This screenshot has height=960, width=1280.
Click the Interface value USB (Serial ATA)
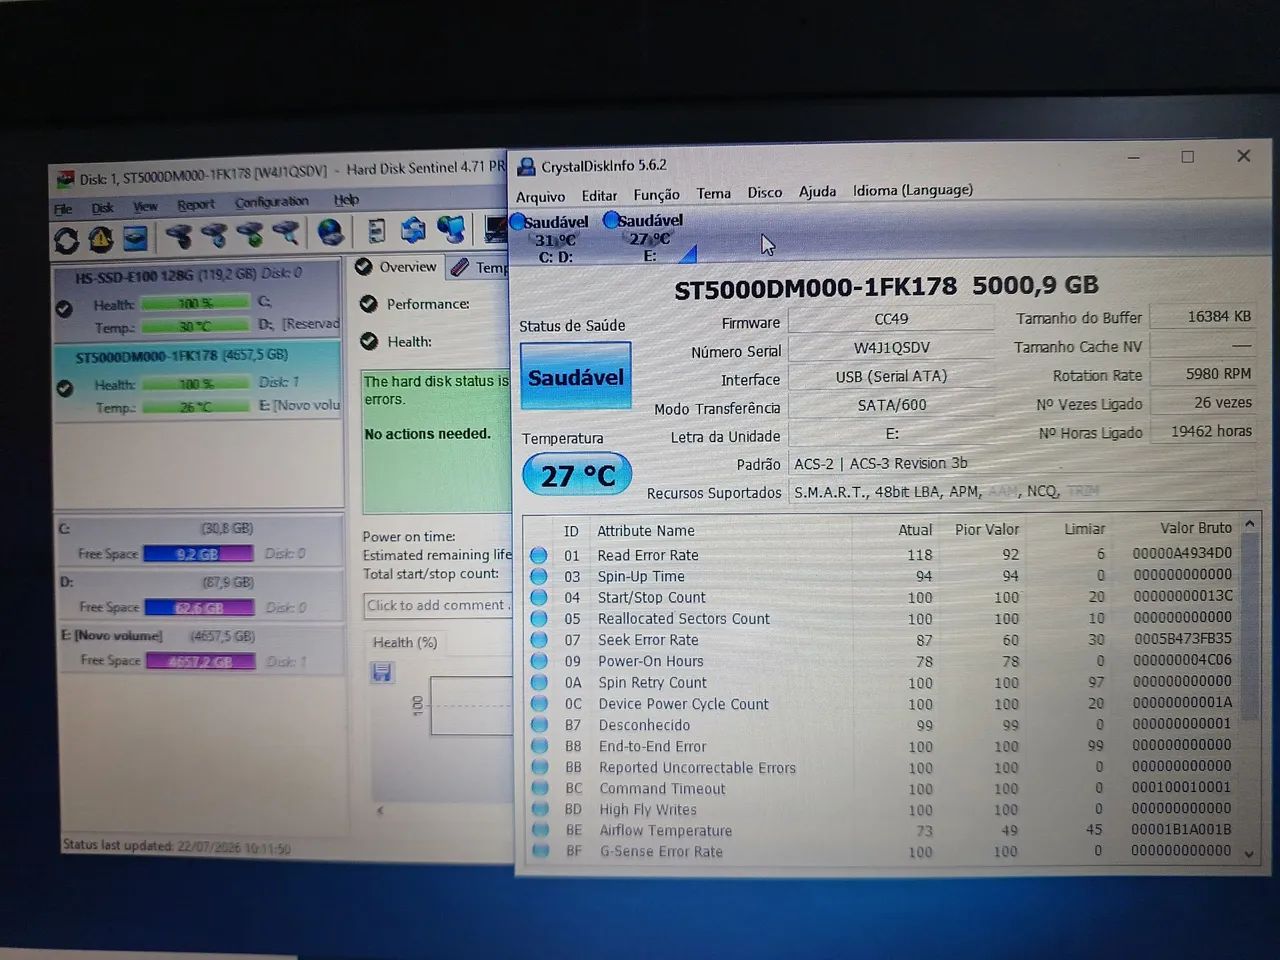click(x=891, y=376)
